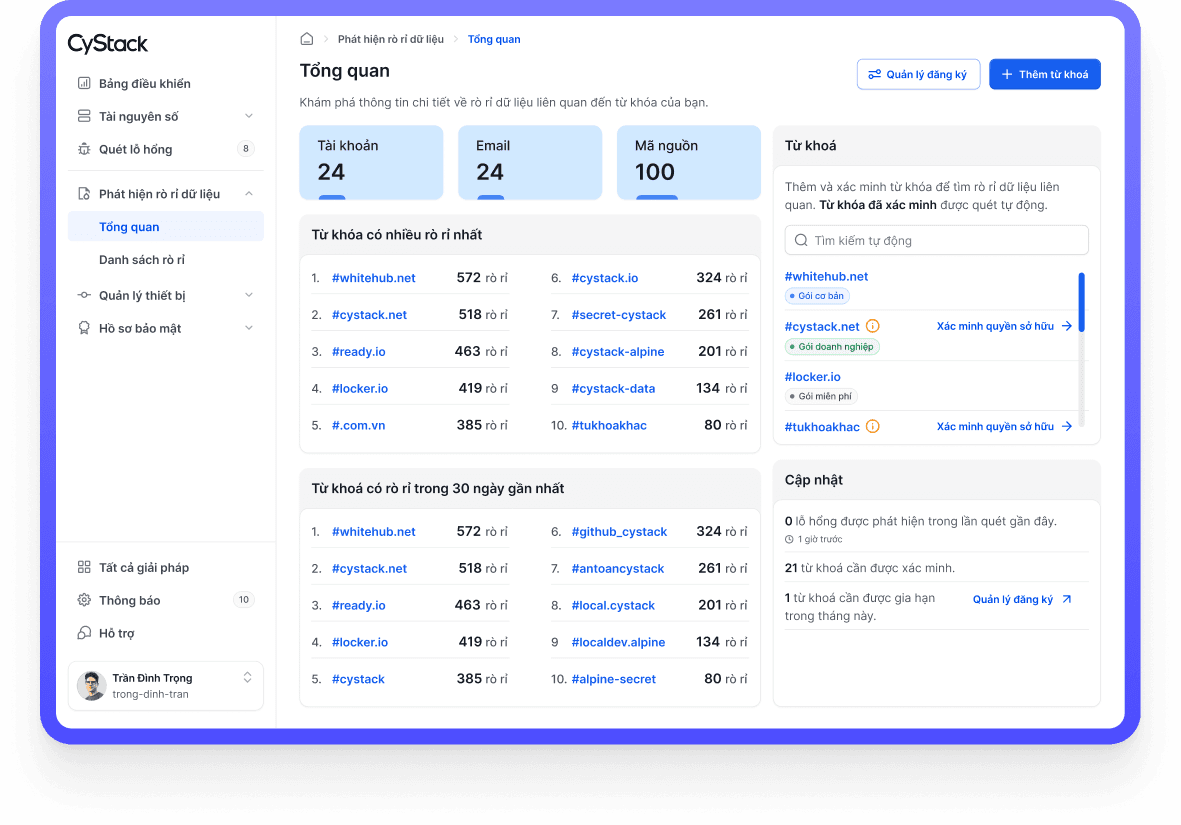Click the warning info icon beside #tukhoakhac
The height and width of the screenshot is (825, 1181).
coord(872,426)
